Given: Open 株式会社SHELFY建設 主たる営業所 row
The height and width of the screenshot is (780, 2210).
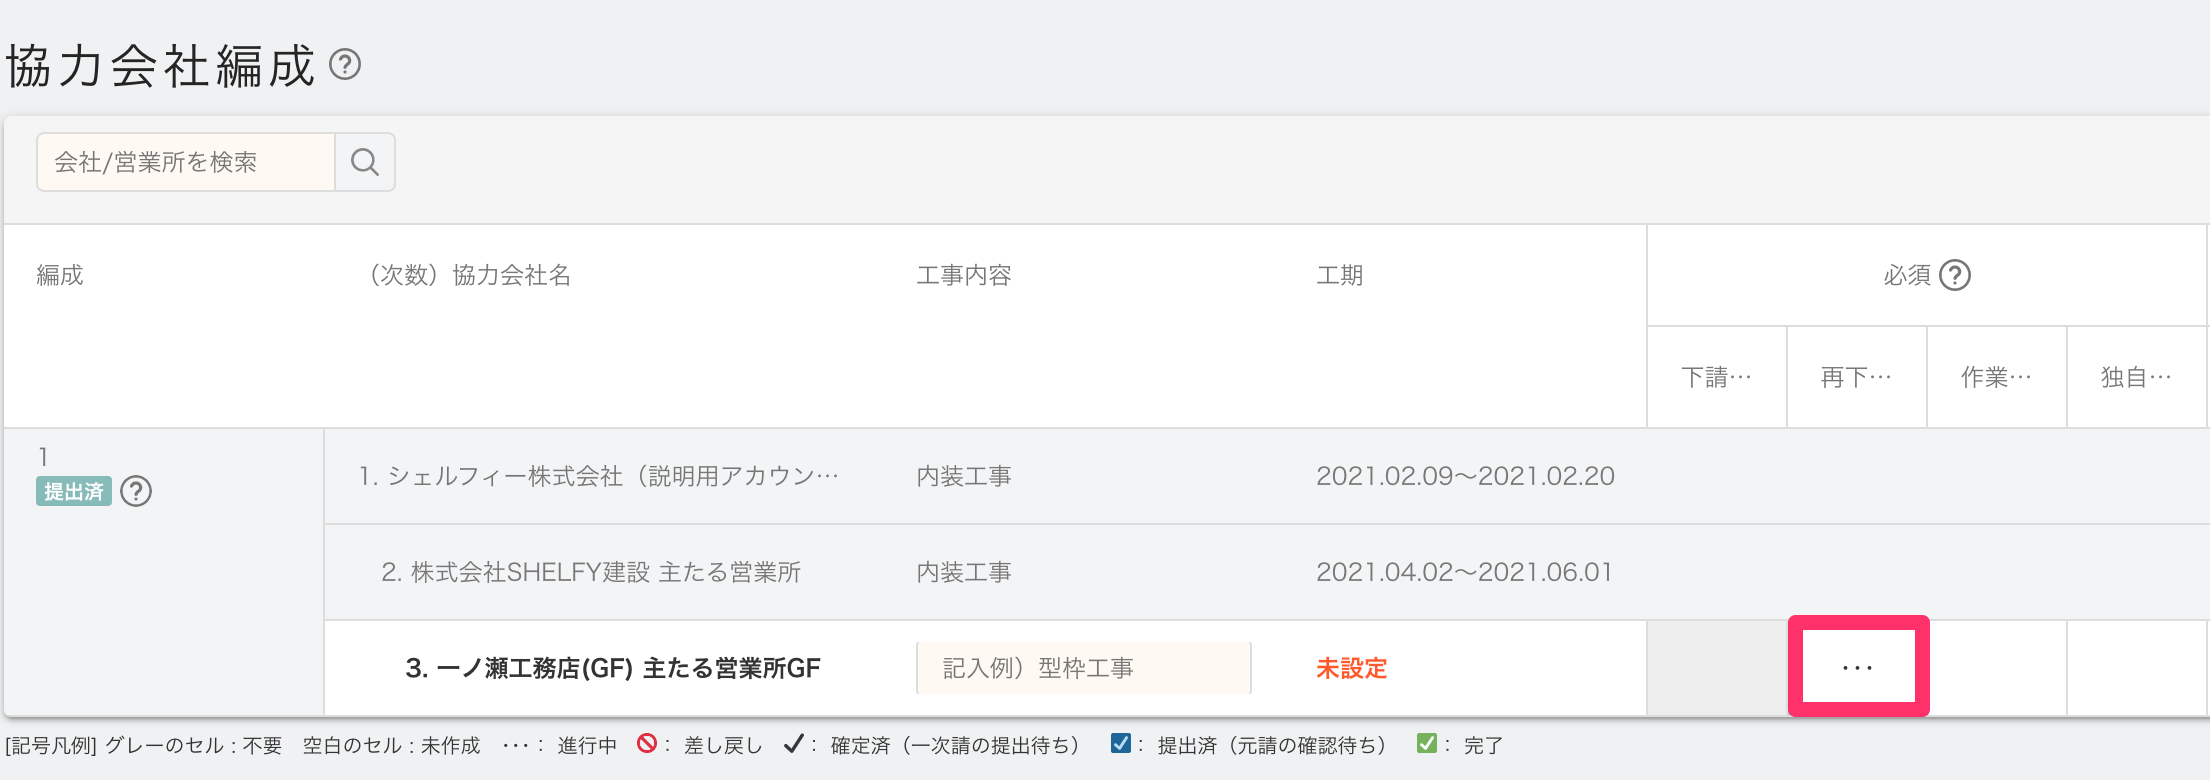Looking at the screenshot, I should point(591,572).
